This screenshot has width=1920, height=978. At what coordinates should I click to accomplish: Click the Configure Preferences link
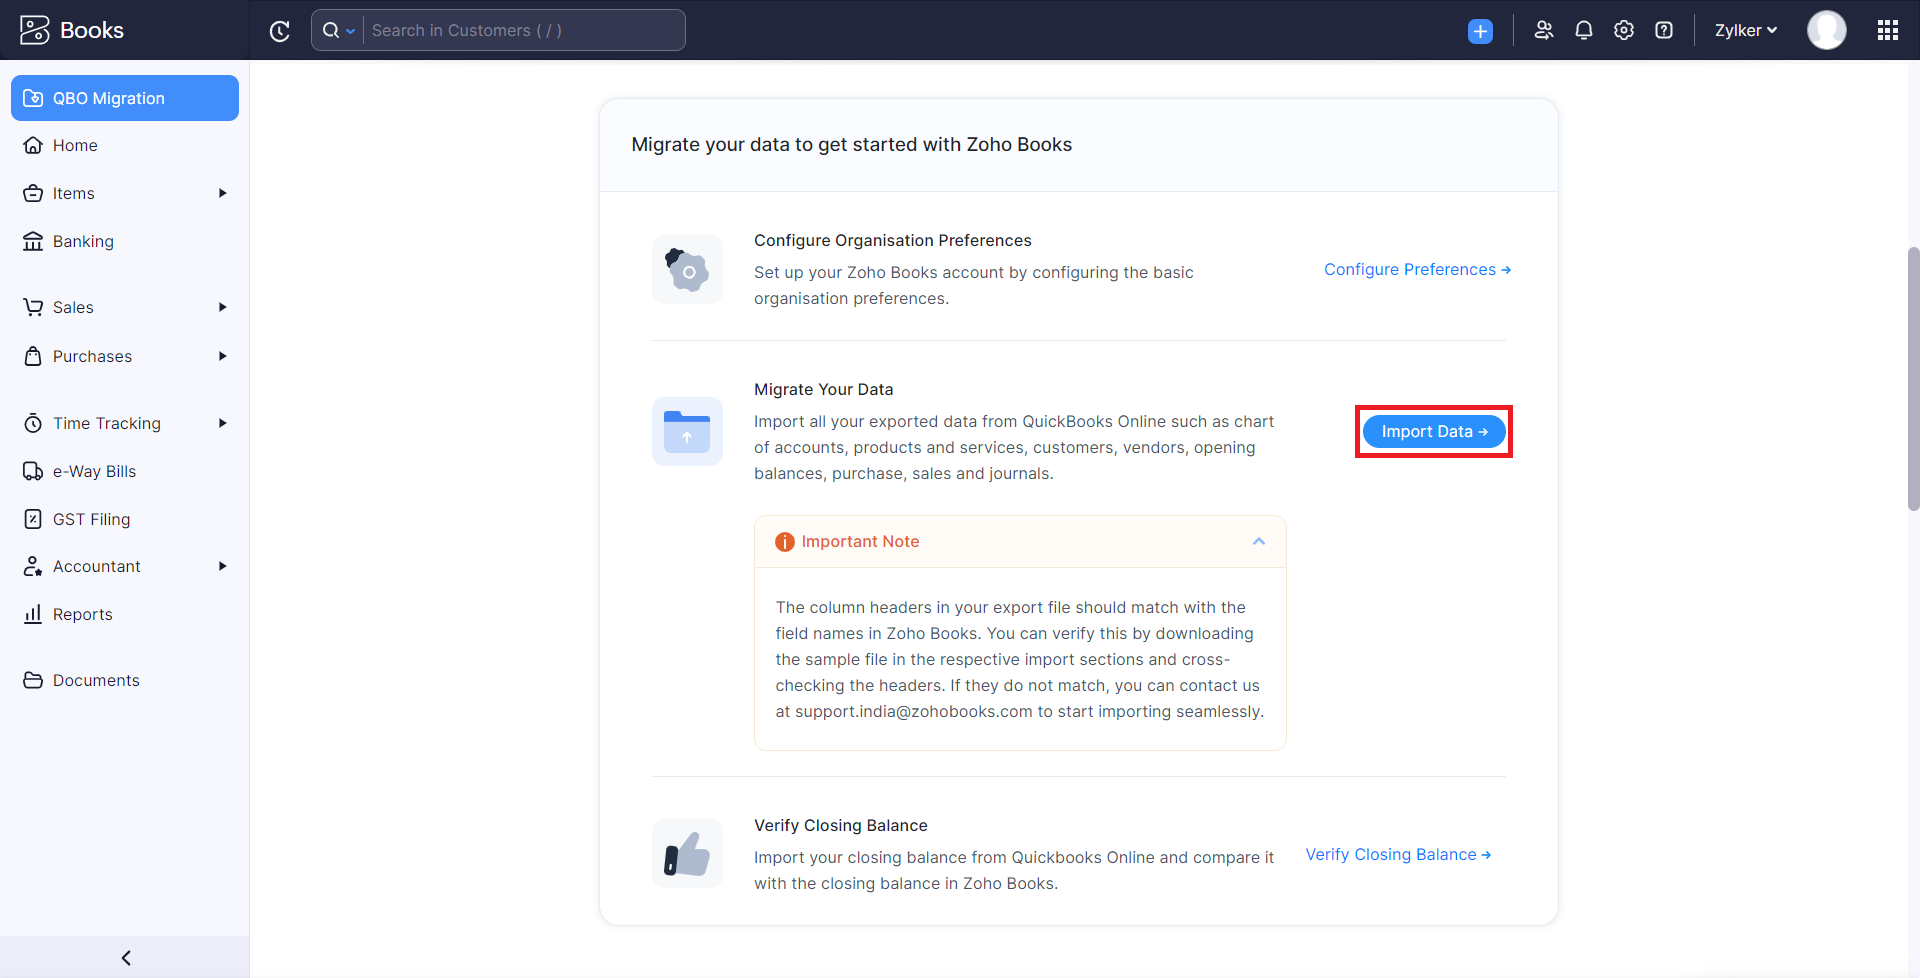[1417, 270]
